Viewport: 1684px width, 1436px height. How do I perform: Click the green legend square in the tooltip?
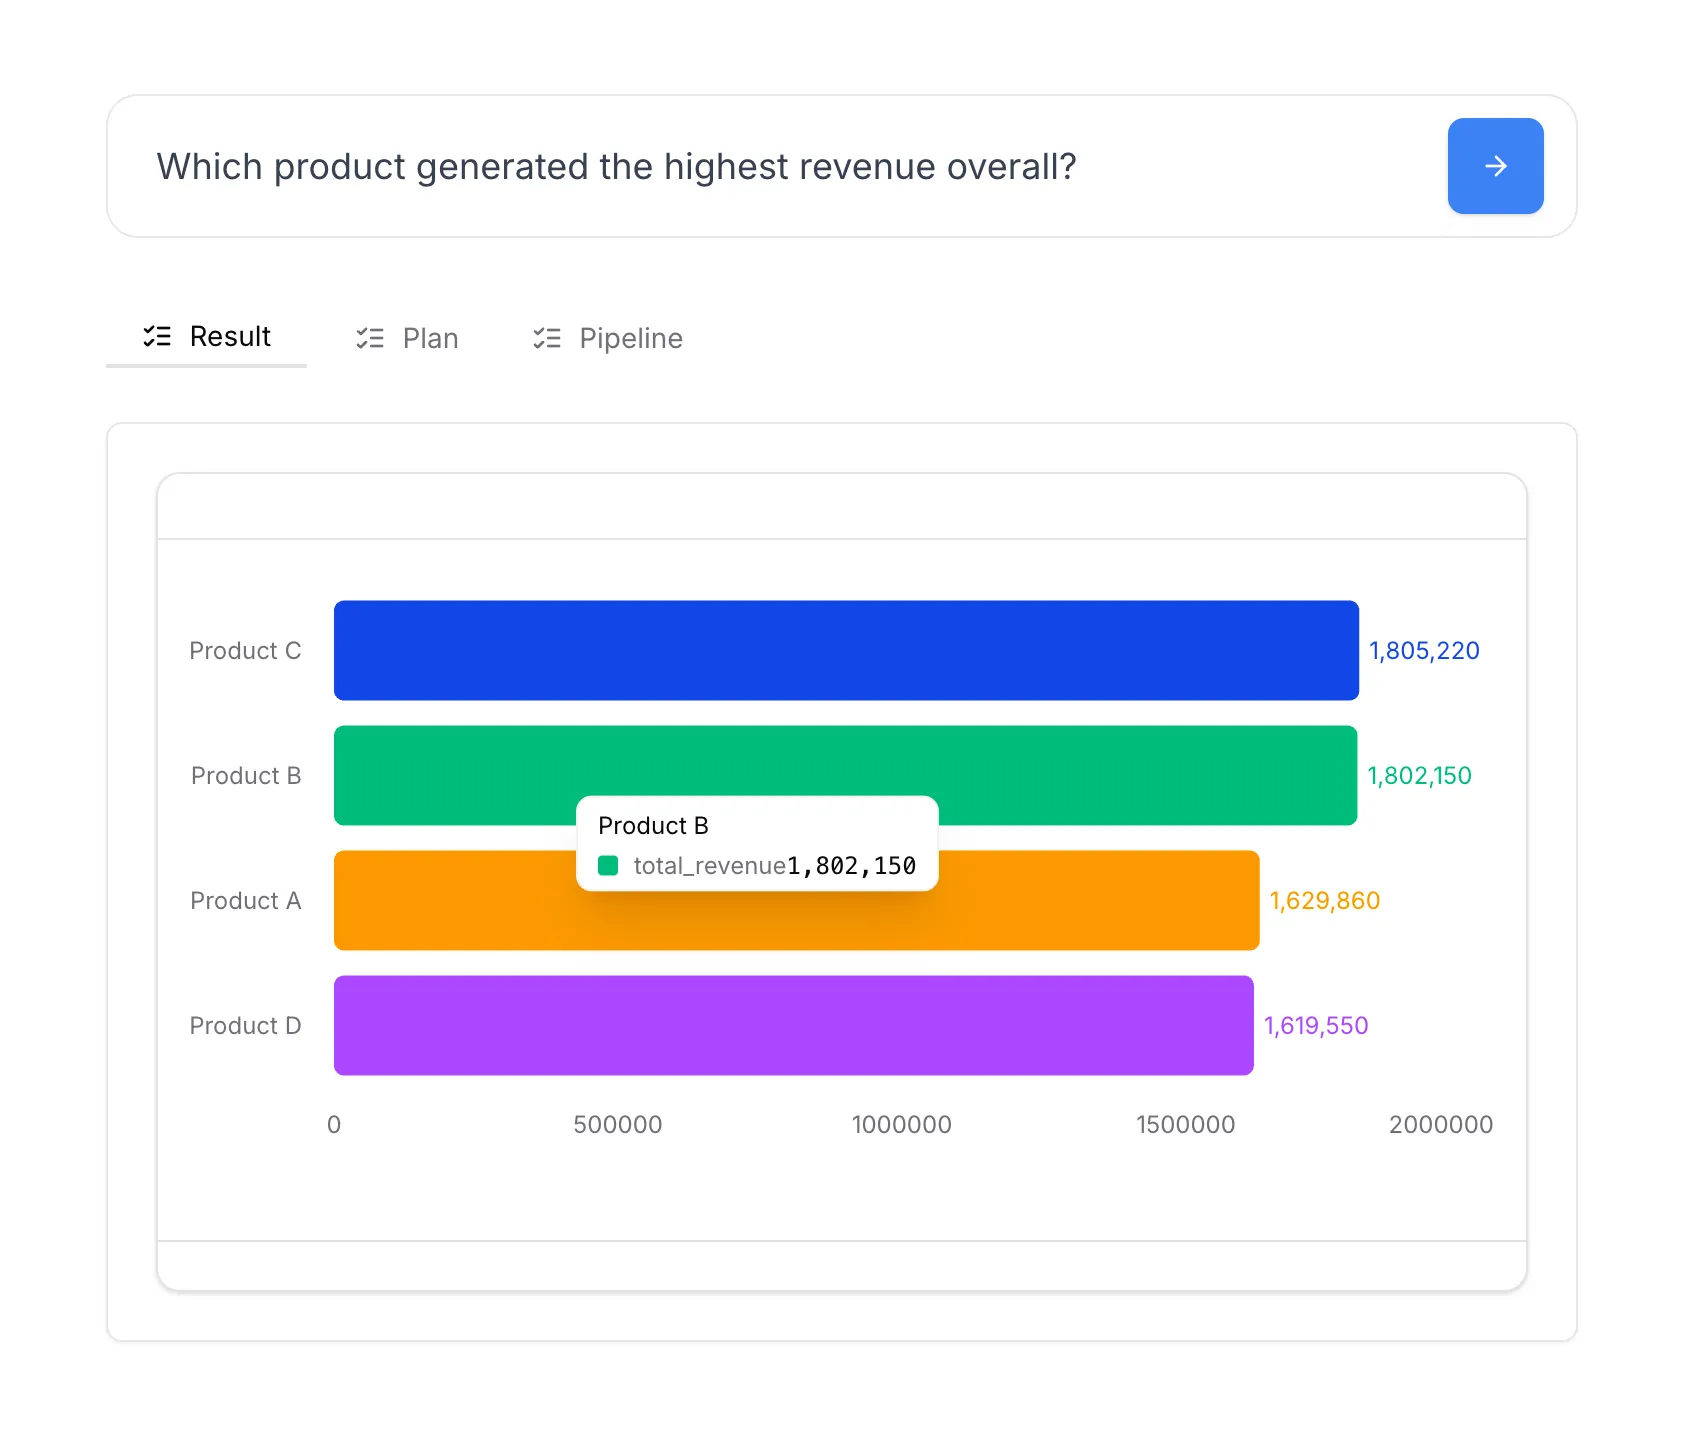tap(608, 864)
